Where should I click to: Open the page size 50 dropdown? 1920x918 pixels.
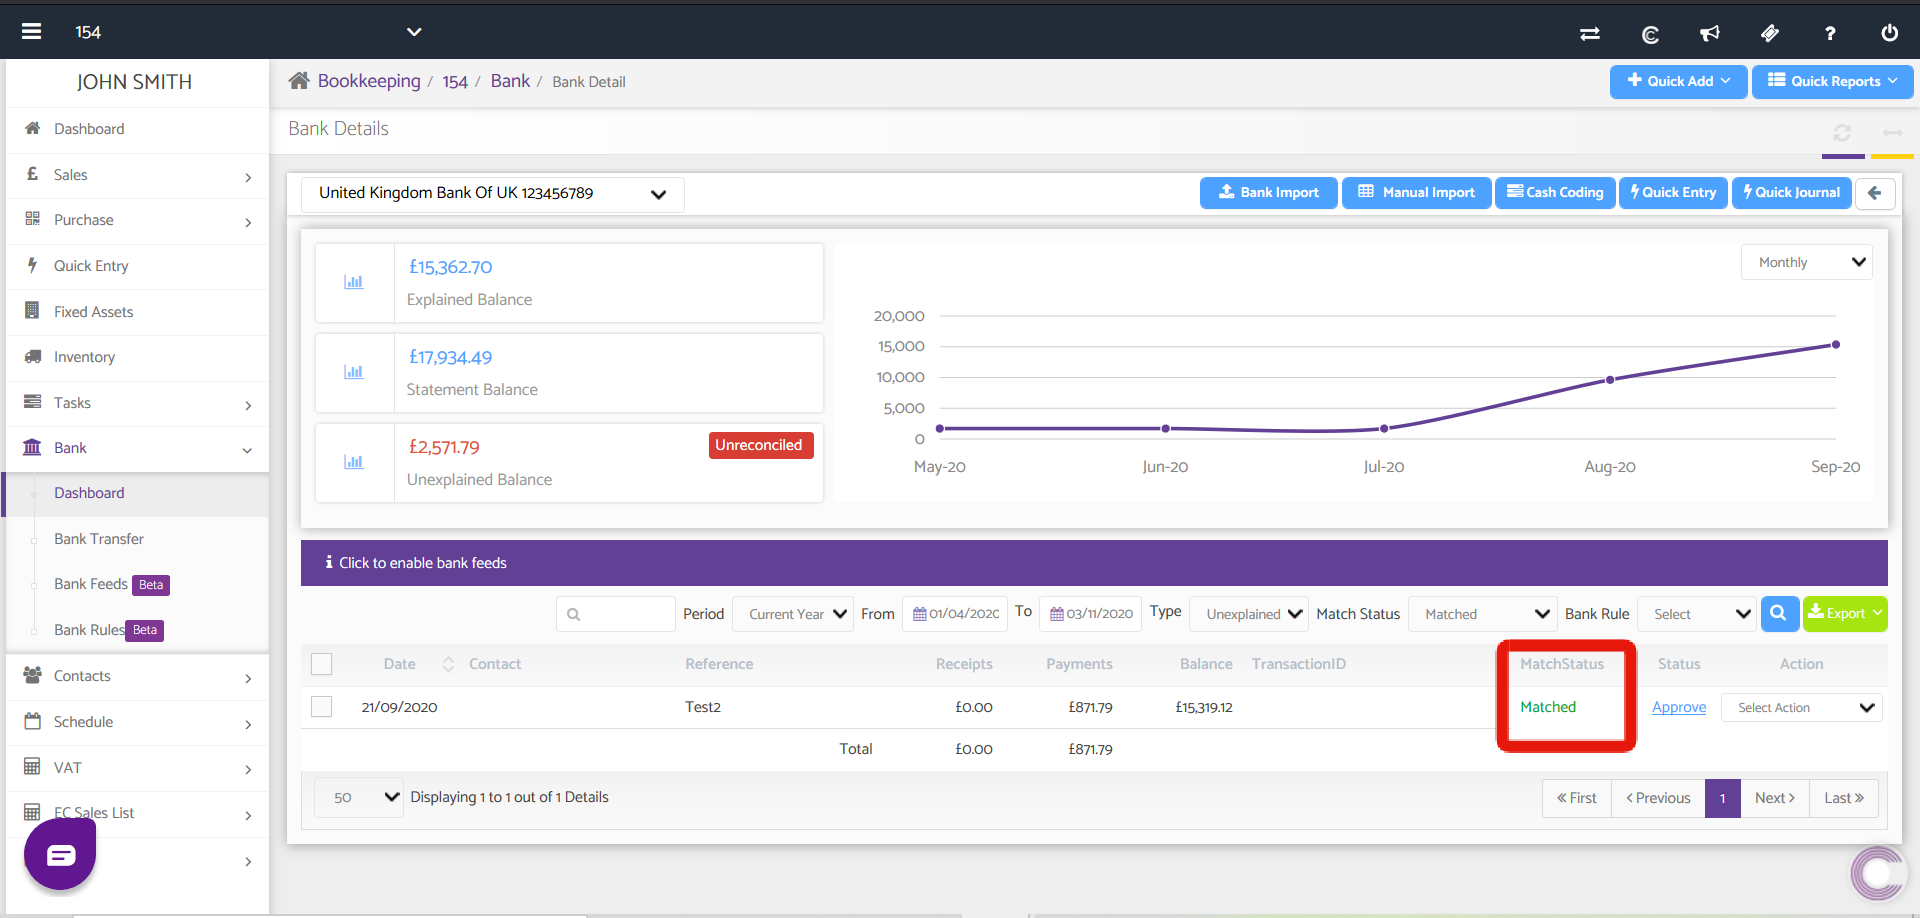pos(359,798)
